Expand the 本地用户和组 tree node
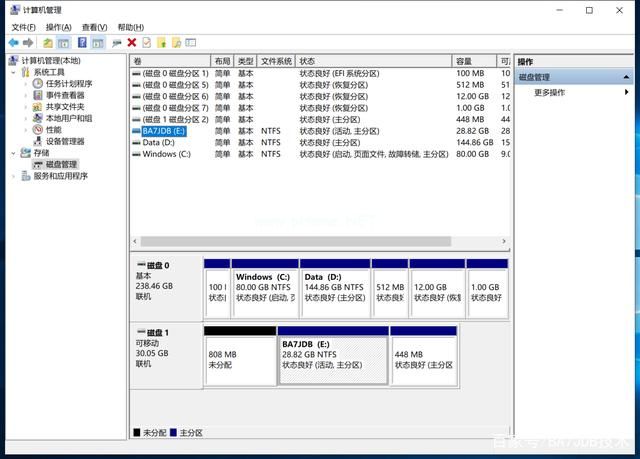Viewport: 640px width, 459px height. coord(26,118)
